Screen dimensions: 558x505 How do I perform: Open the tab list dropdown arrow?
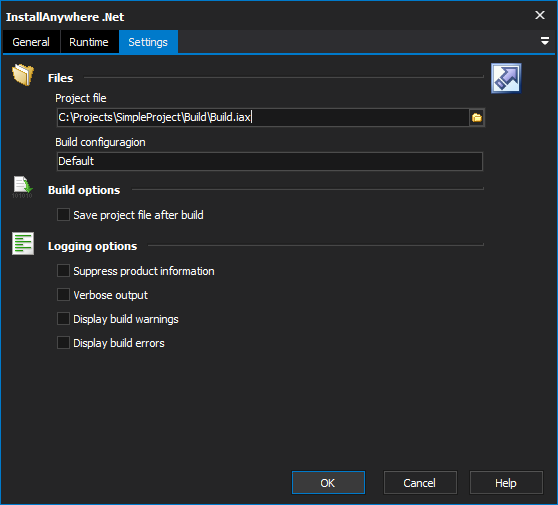tap(544, 41)
